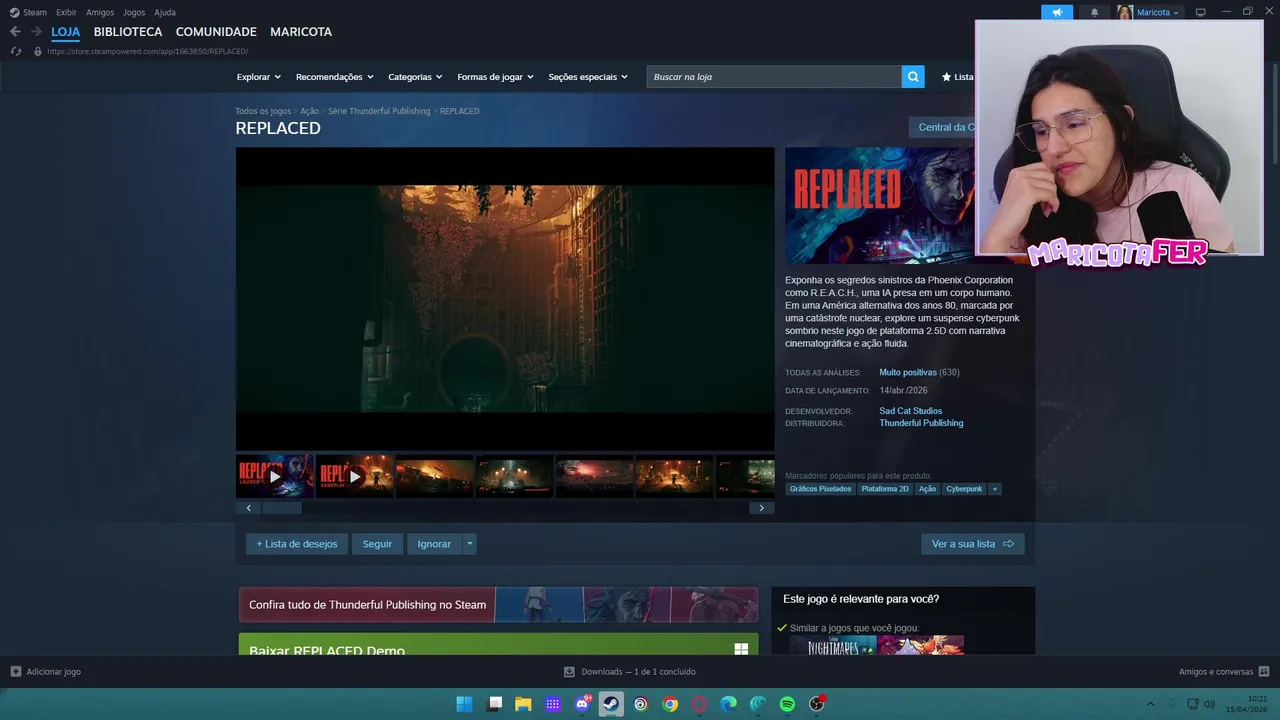1280x720 pixels.
Task: Open the MARICOTA profile tab
Action: 301,32
